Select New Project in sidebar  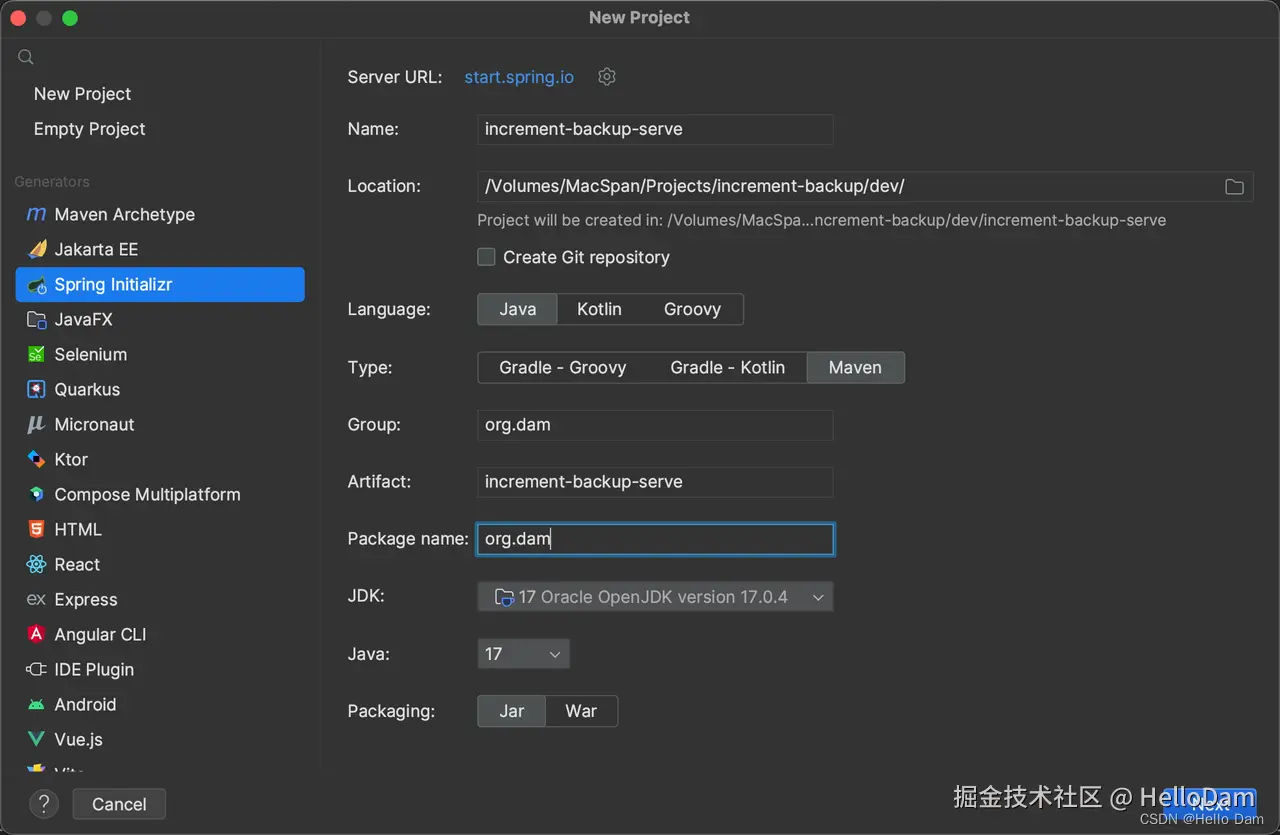click(82, 94)
